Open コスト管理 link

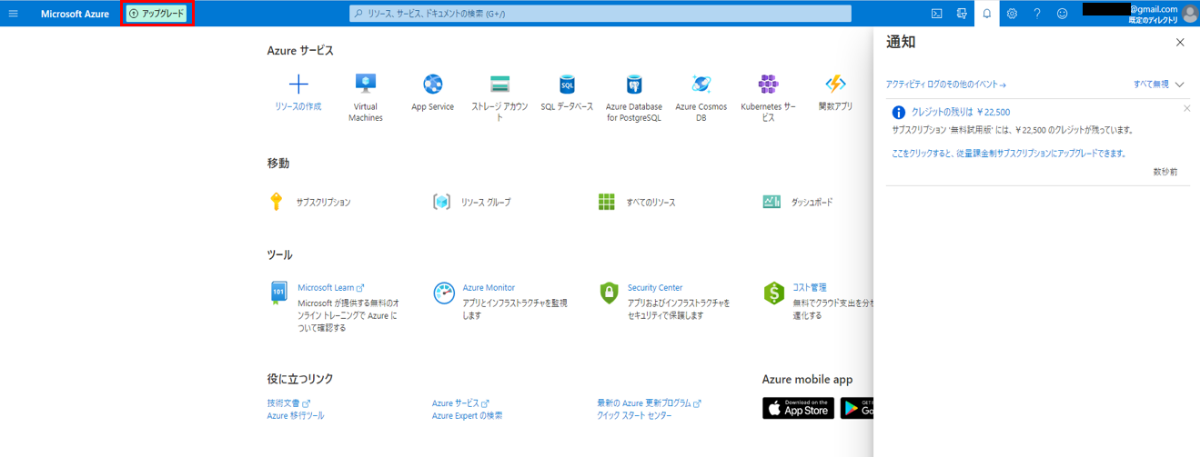[x=810, y=287]
